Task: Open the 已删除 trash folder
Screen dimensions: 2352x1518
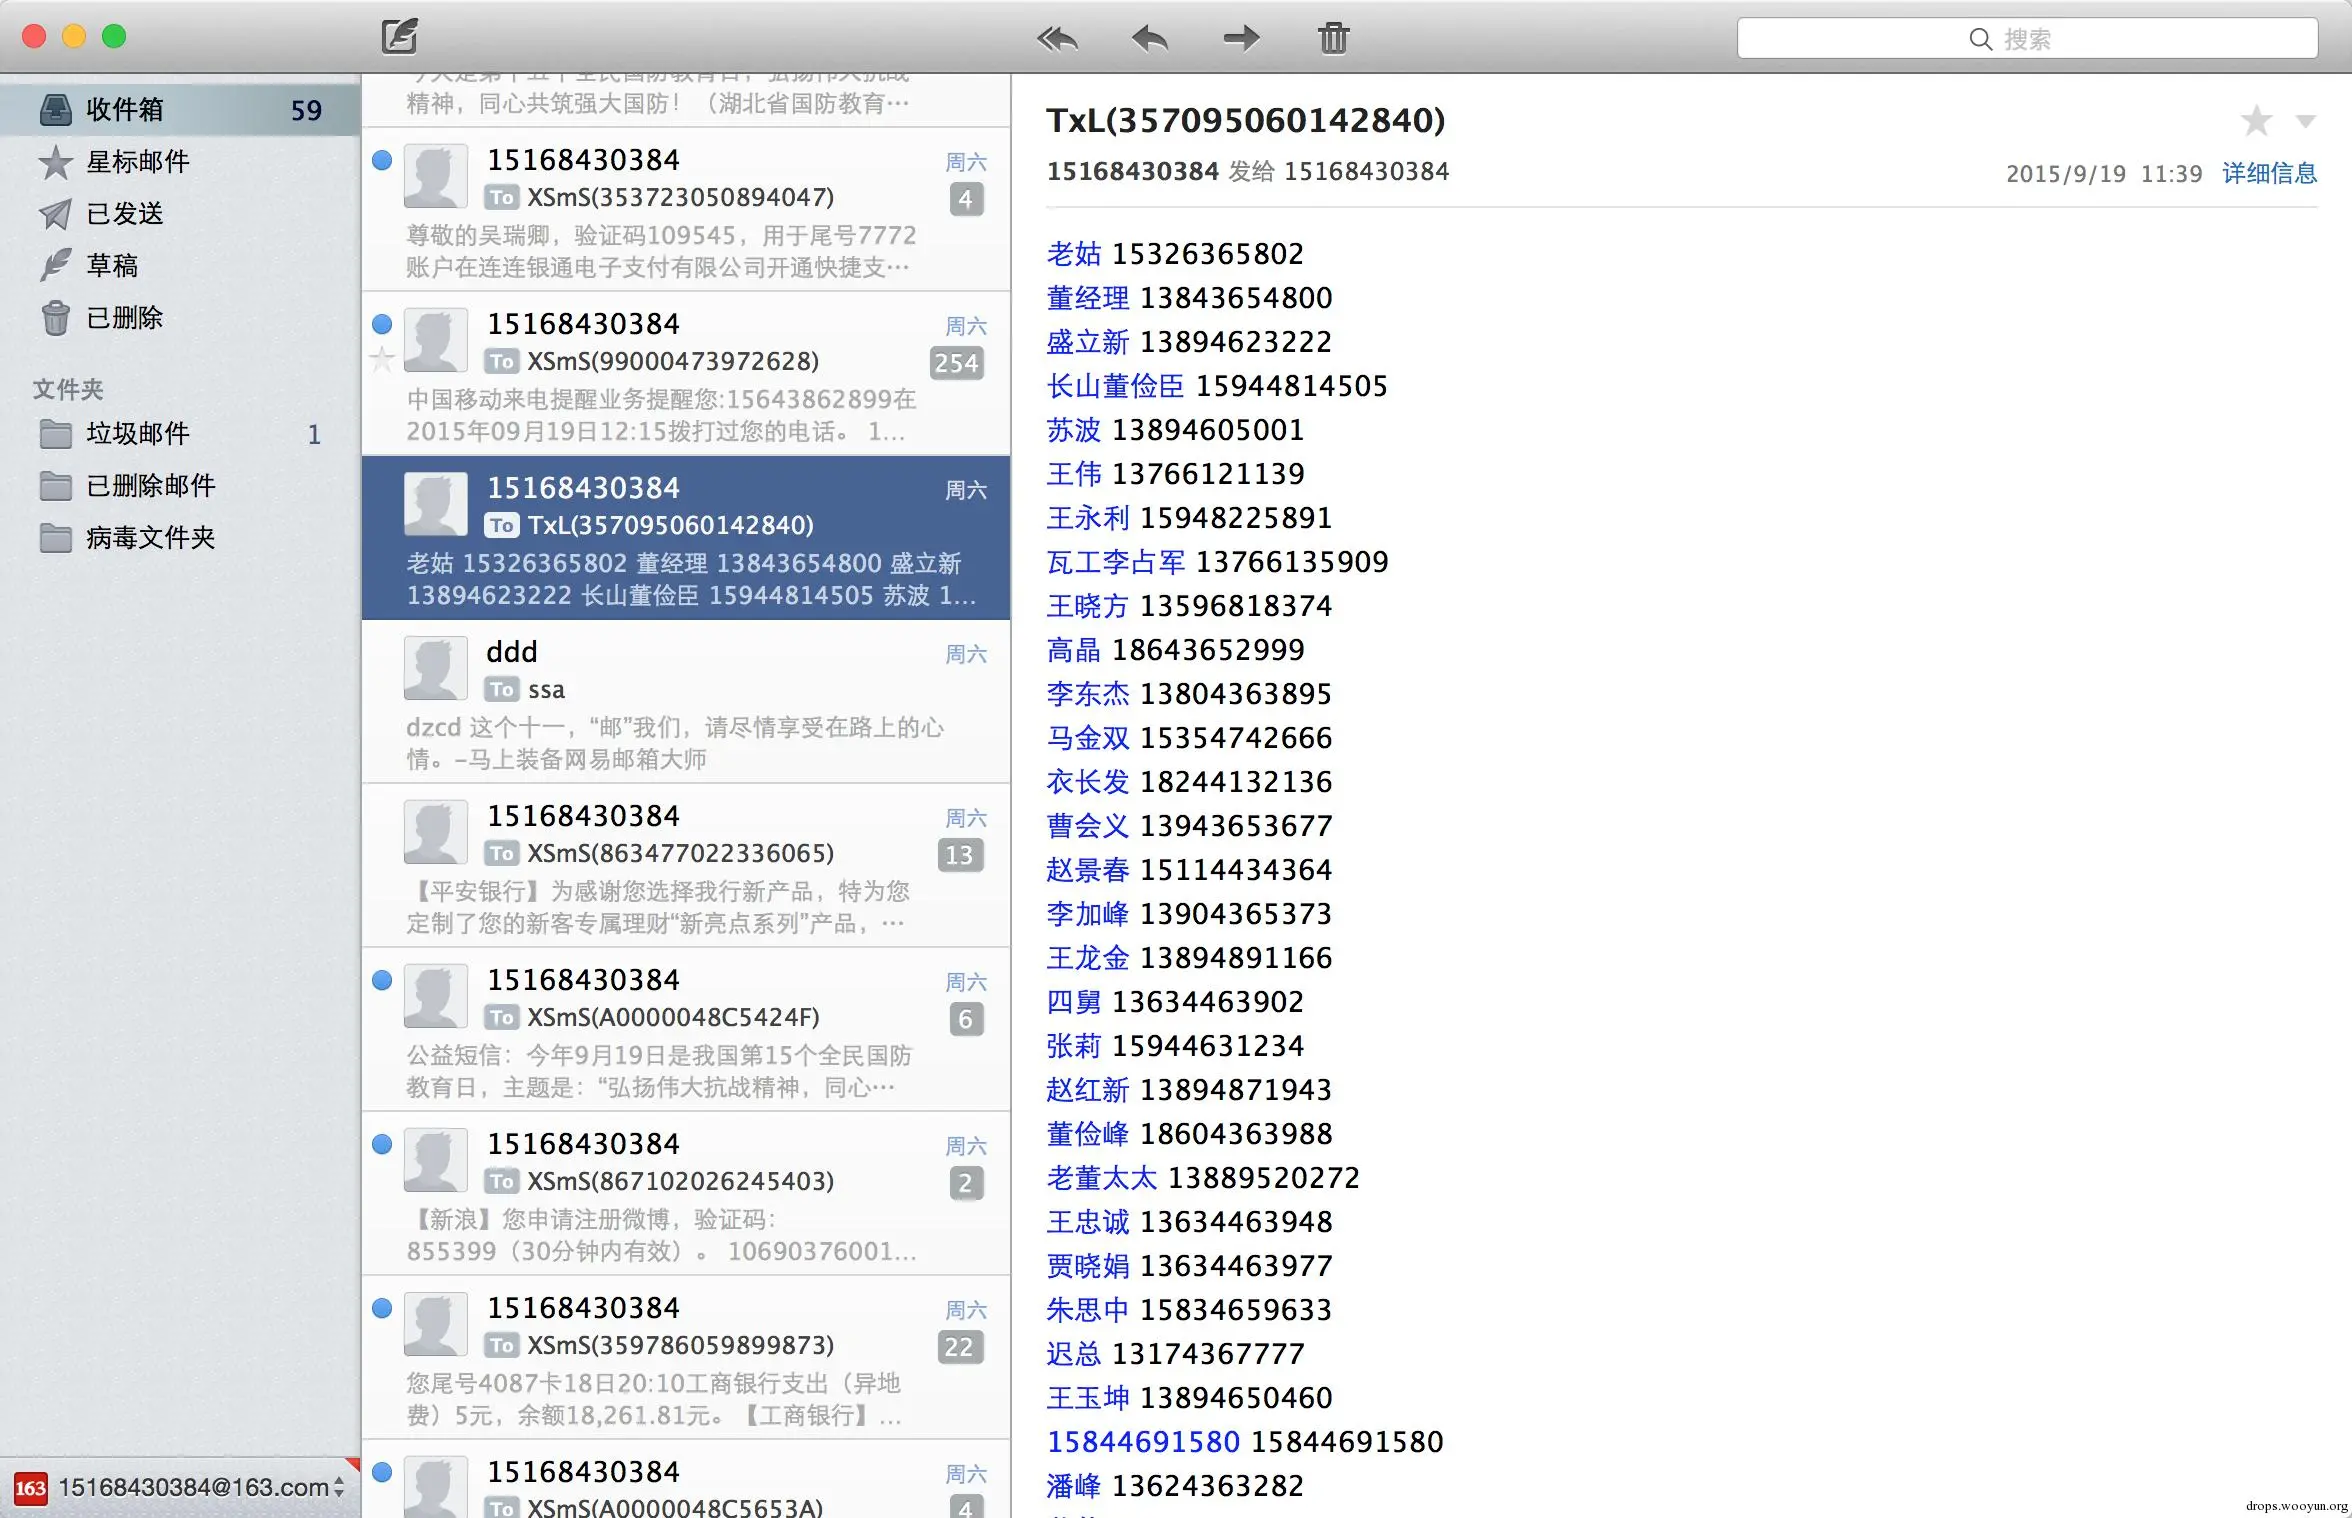Action: [124, 318]
